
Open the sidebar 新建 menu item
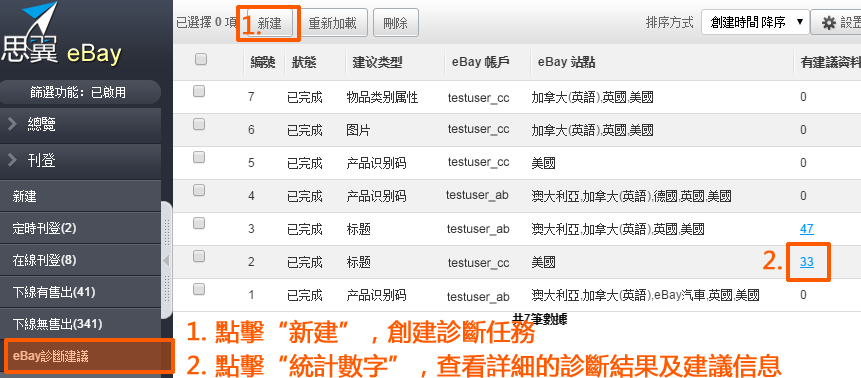(x=80, y=196)
